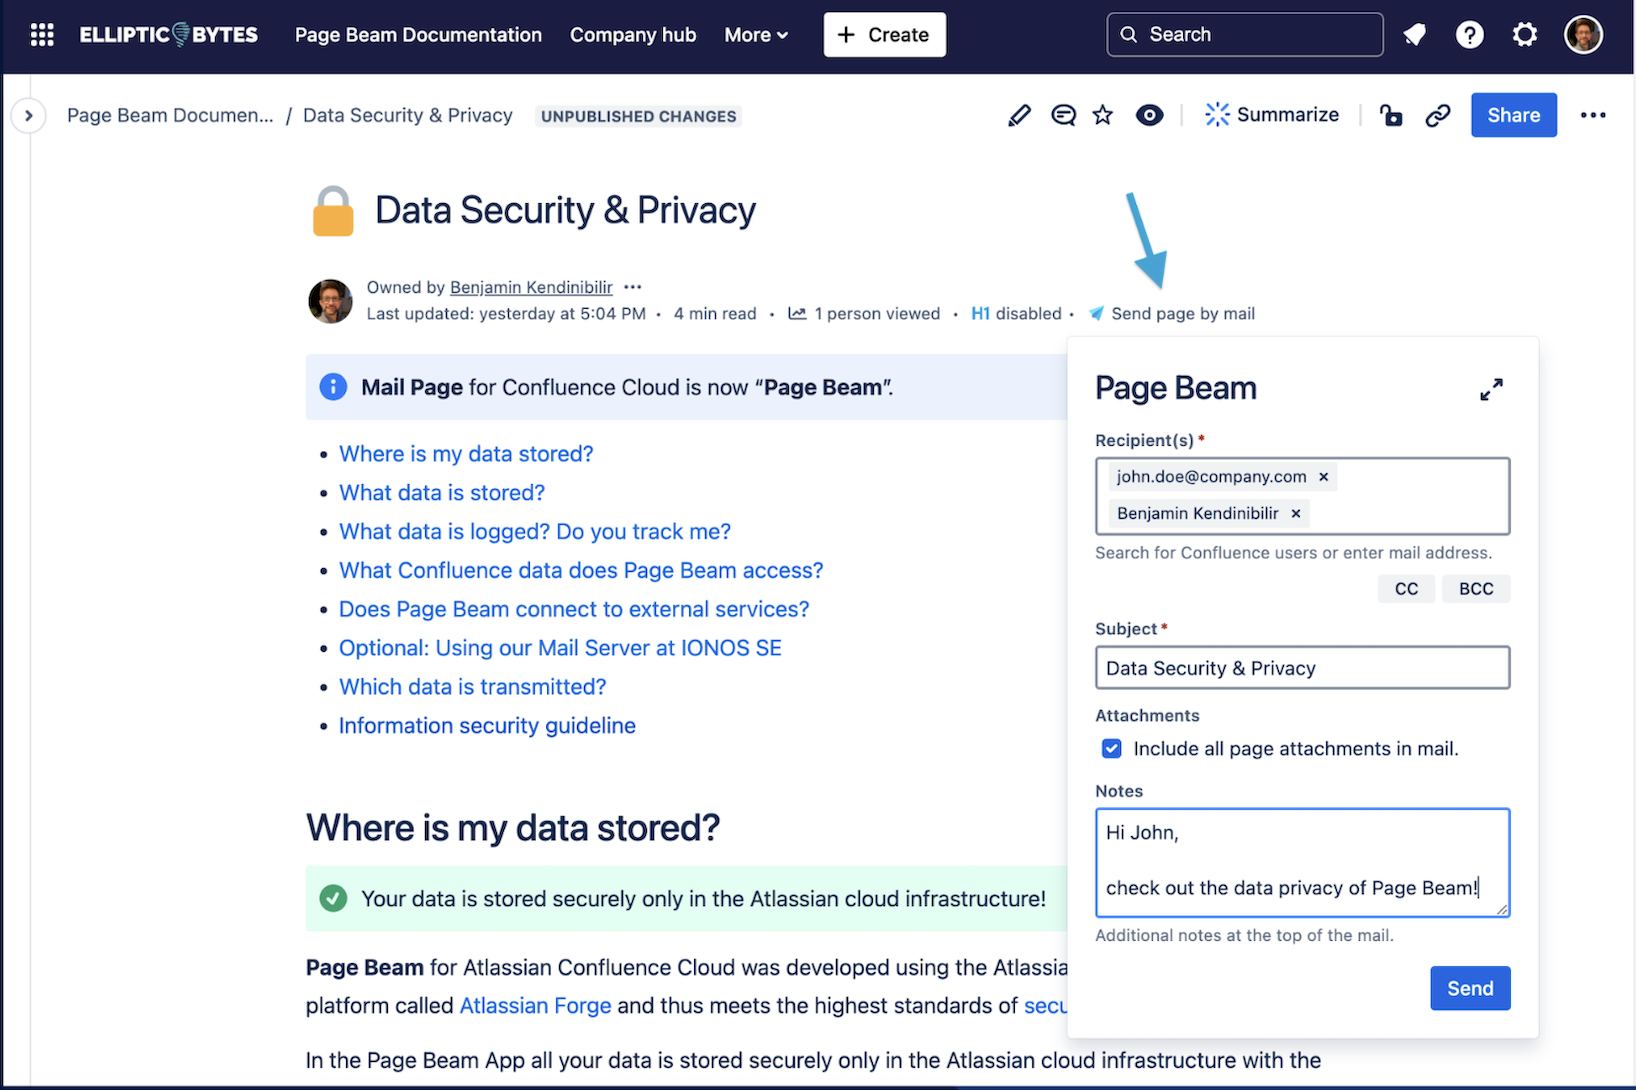This screenshot has width=1636, height=1090.
Task: Open Page Beam Documentation nav item
Action: (418, 35)
